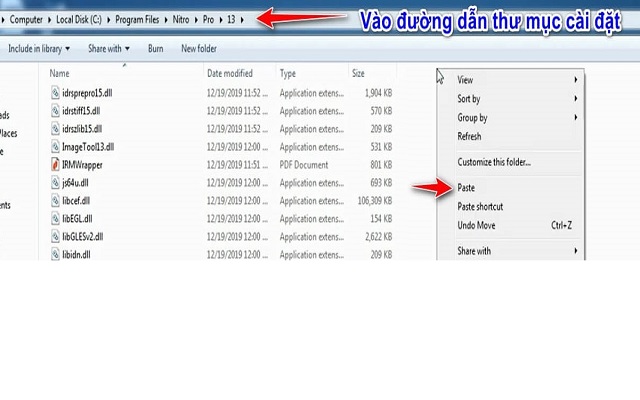640x400 pixels.
Task: Open the Include in library dropdown
Action: coord(39,49)
